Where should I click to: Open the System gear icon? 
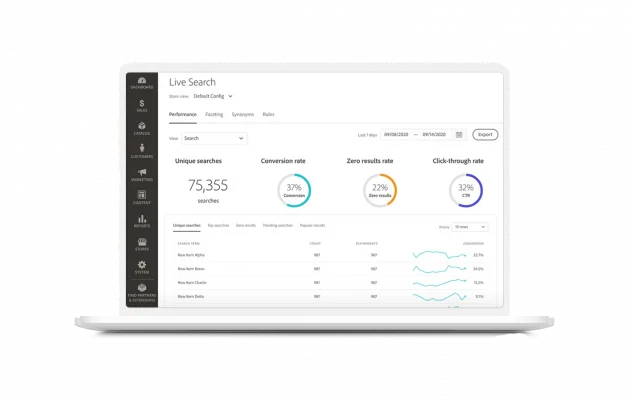point(142,266)
